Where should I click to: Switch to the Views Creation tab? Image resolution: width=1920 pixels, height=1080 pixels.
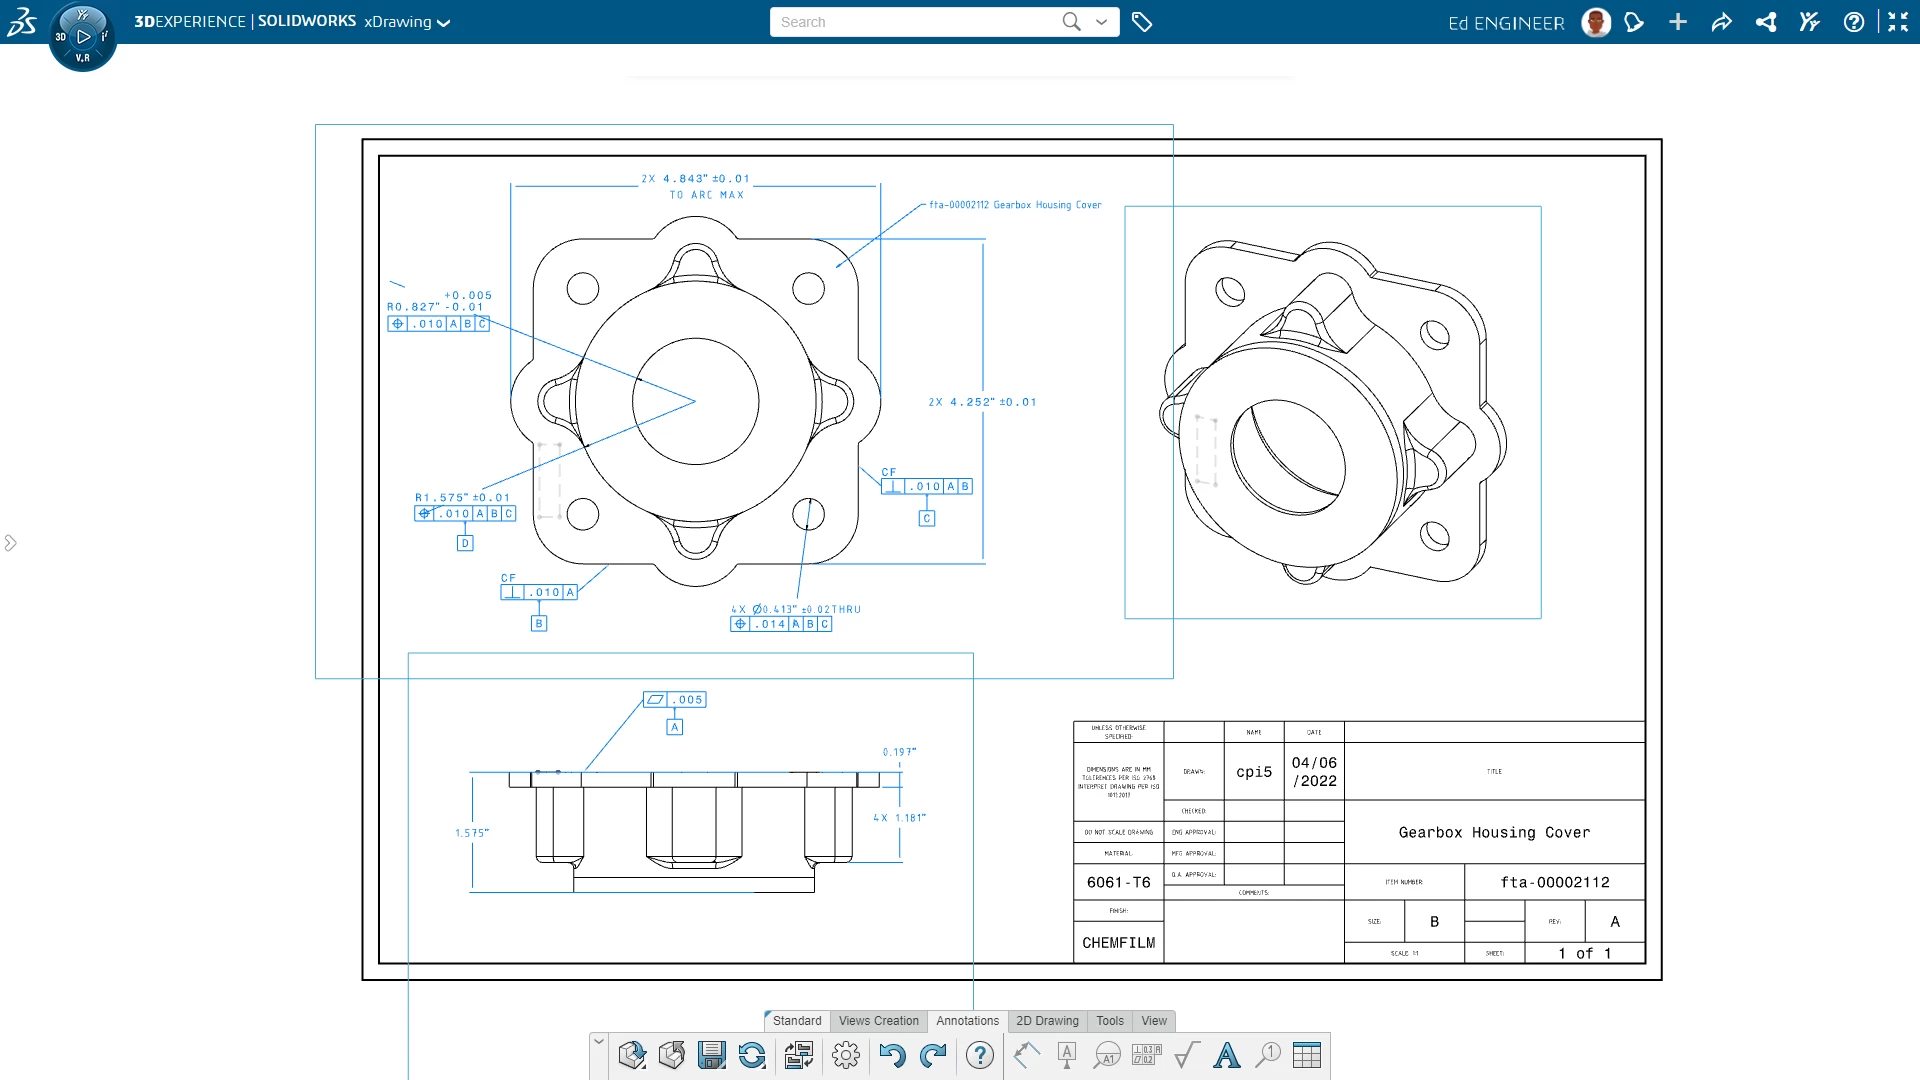[878, 1021]
